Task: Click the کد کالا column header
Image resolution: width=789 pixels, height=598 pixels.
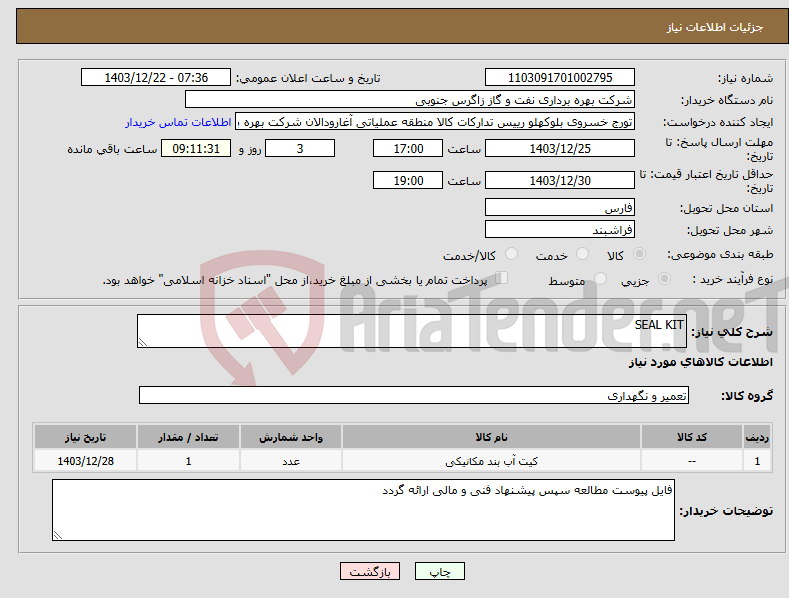Action: pyautogui.click(x=692, y=437)
